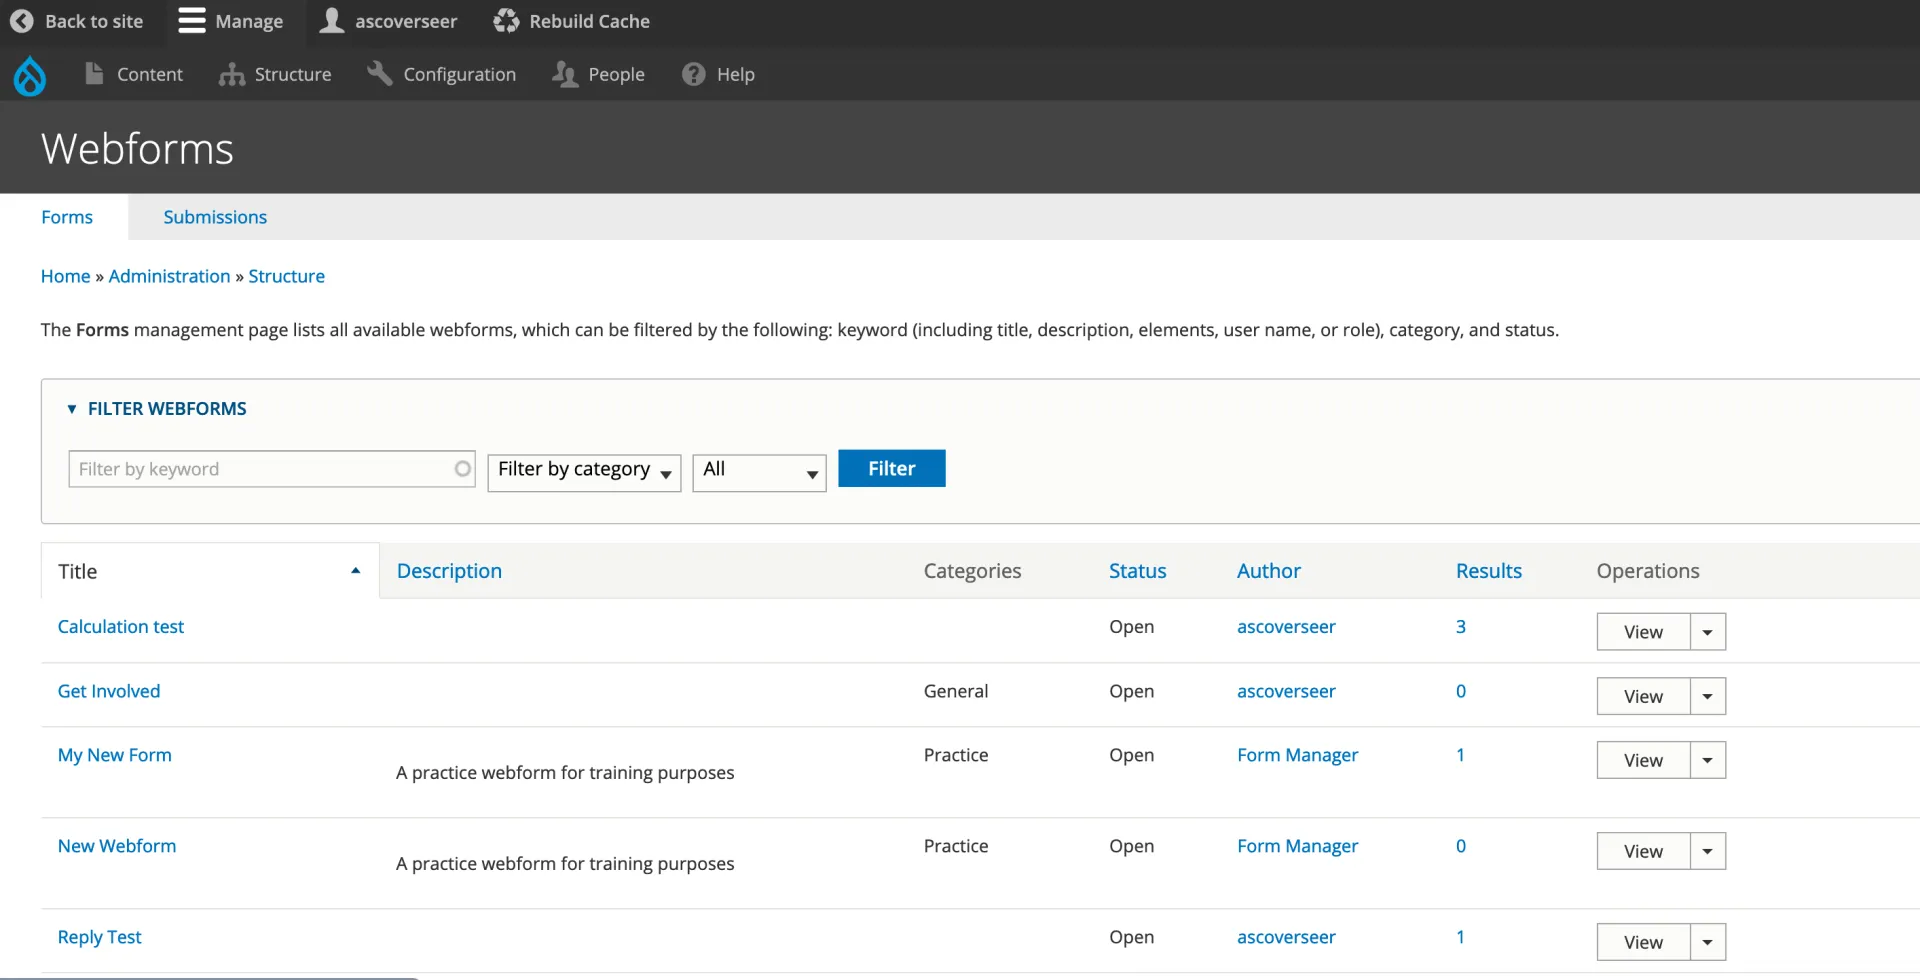Image resolution: width=1920 pixels, height=980 pixels.
Task: Open the 3 results for Calculation test
Action: pos(1461,626)
